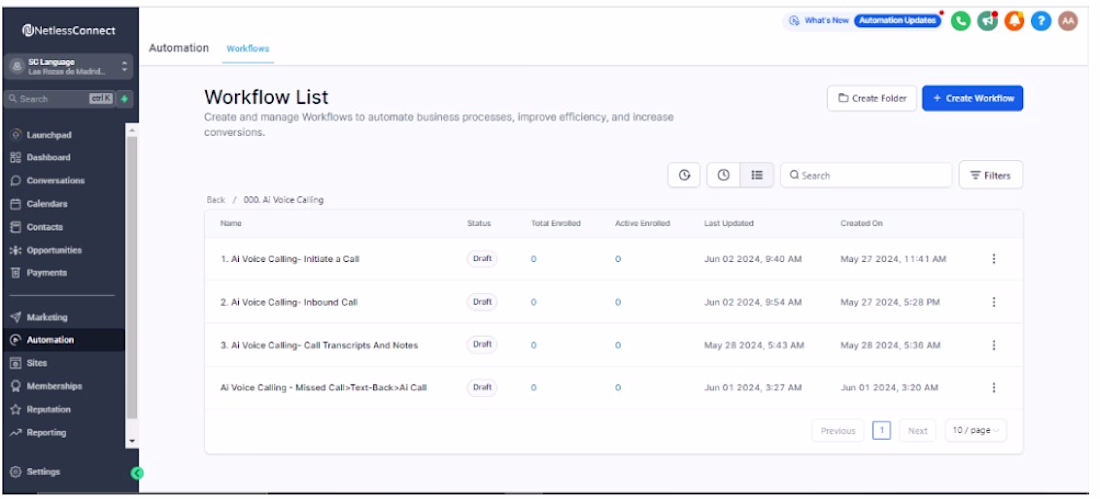Click the Create Folder button
This screenshot has width=1100, height=499.
[x=872, y=98]
